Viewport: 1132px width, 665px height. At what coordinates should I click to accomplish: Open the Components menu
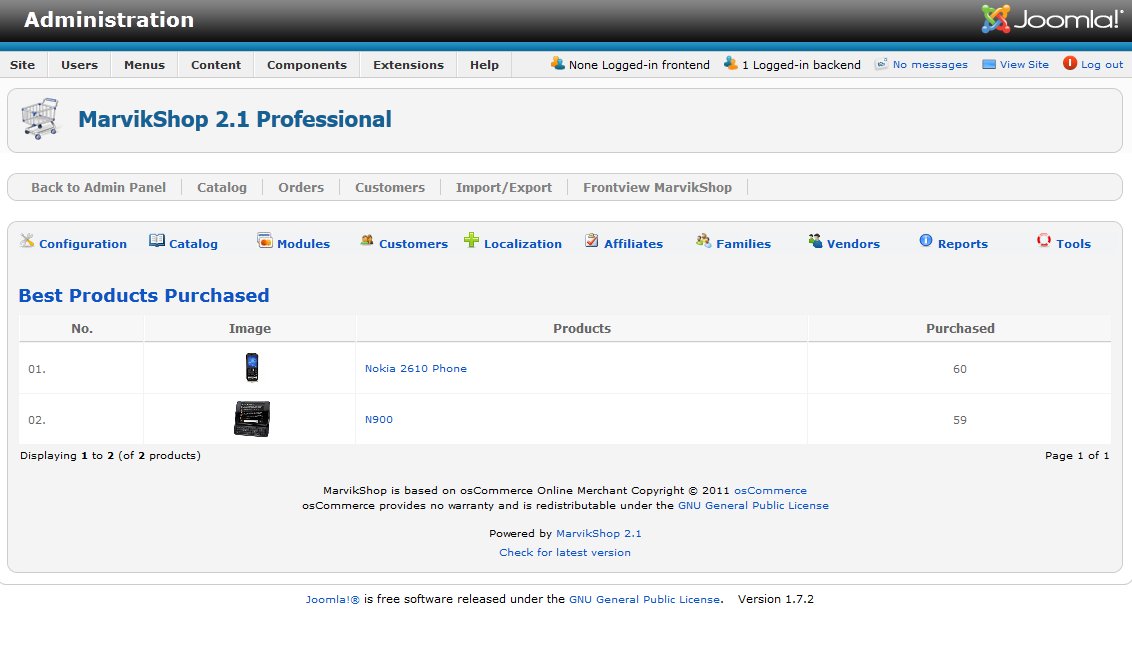point(307,65)
